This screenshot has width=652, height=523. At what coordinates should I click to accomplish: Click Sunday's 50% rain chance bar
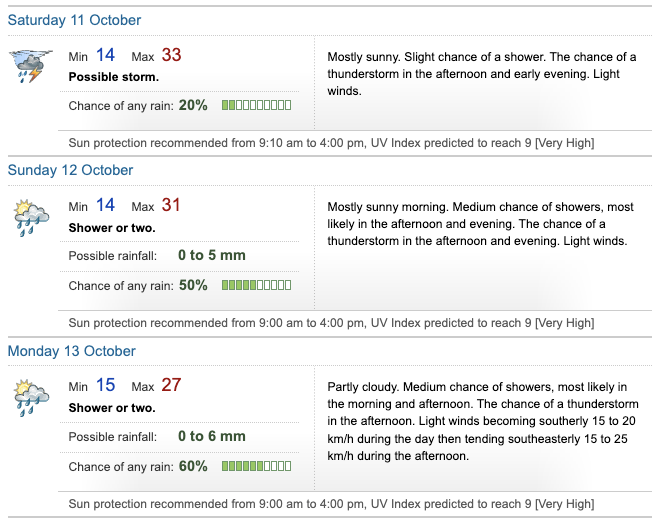point(257,285)
